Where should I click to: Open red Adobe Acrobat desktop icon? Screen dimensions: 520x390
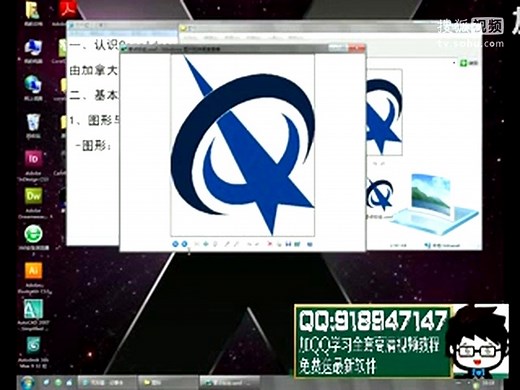click(x=68, y=13)
